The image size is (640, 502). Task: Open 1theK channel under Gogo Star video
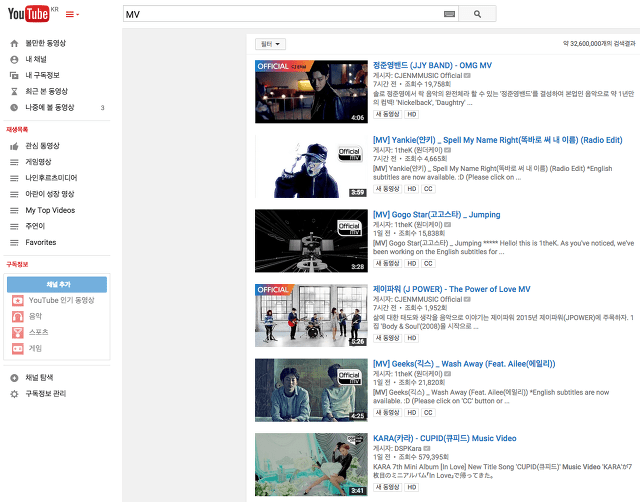(x=418, y=225)
